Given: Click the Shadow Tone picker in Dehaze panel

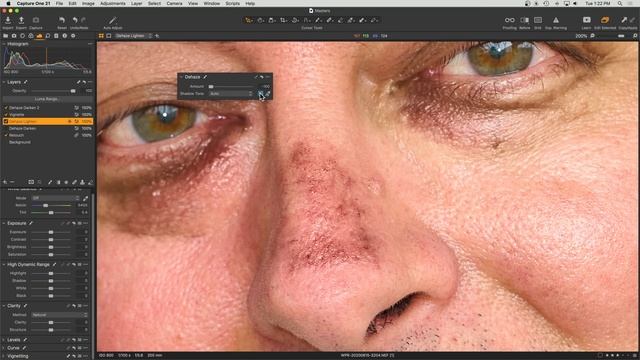Looking at the screenshot, I should pos(268,94).
